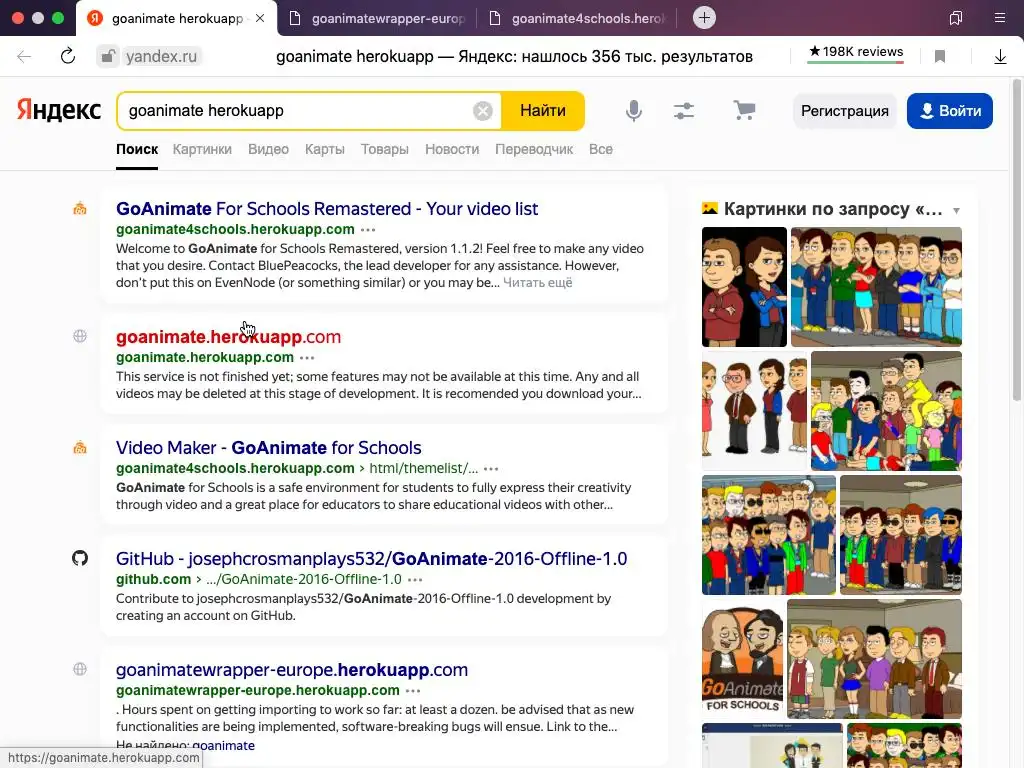Click the Картинки по запросу heading link
This screenshot has width=1024, height=768.
pos(833,209)
